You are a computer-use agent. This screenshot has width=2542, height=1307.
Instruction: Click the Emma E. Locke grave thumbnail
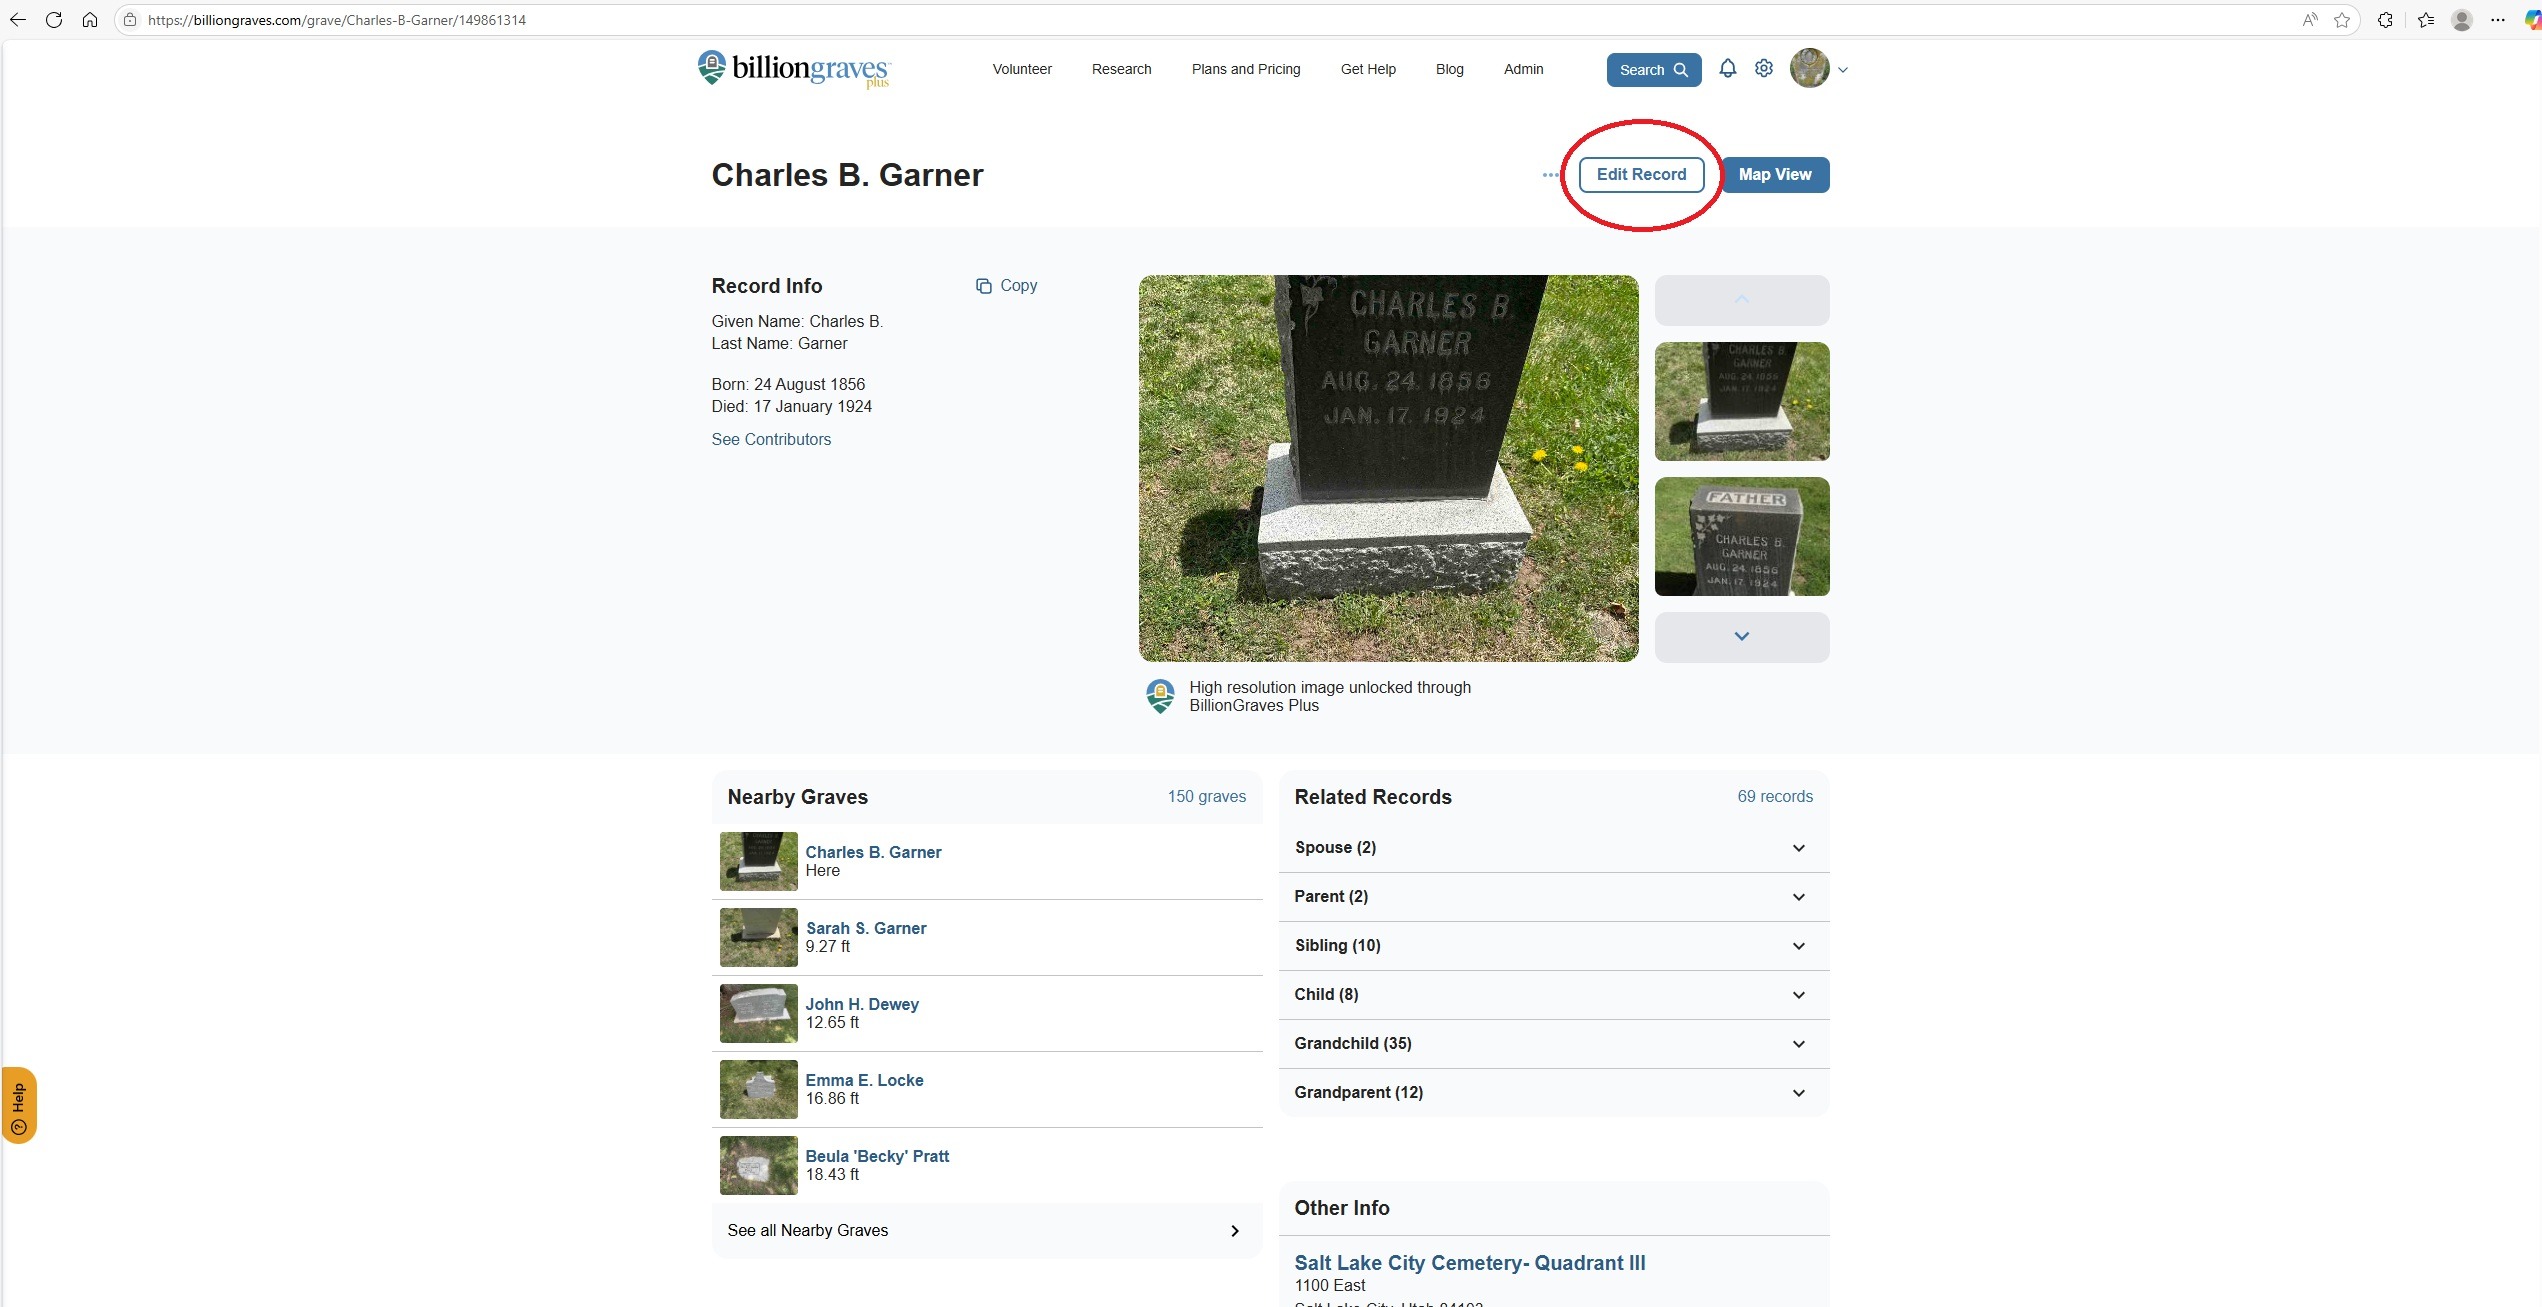coord(758,1089)
